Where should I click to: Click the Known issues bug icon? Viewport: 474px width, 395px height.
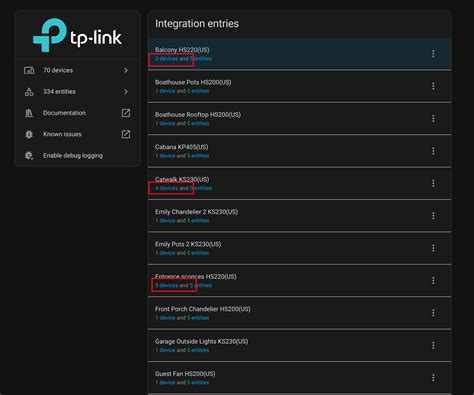(x=29, y=134)
